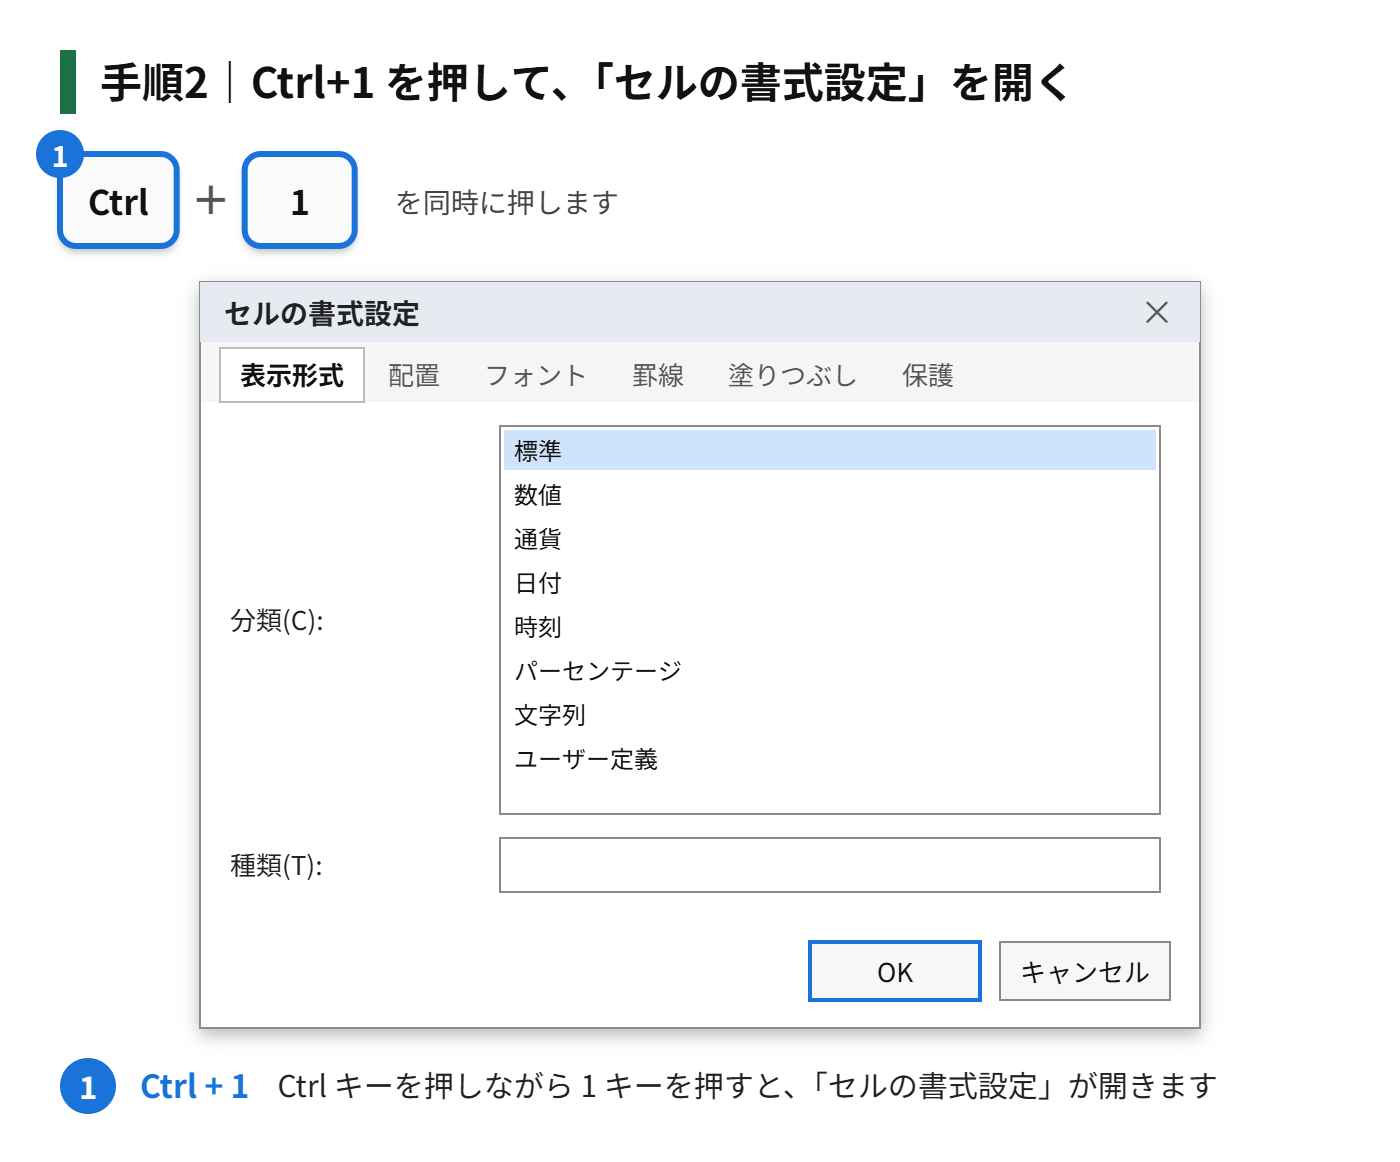The image size is (1400, 1162).
Task: Pick 文字列 from the category list
Action: click(x=830, y=715)
